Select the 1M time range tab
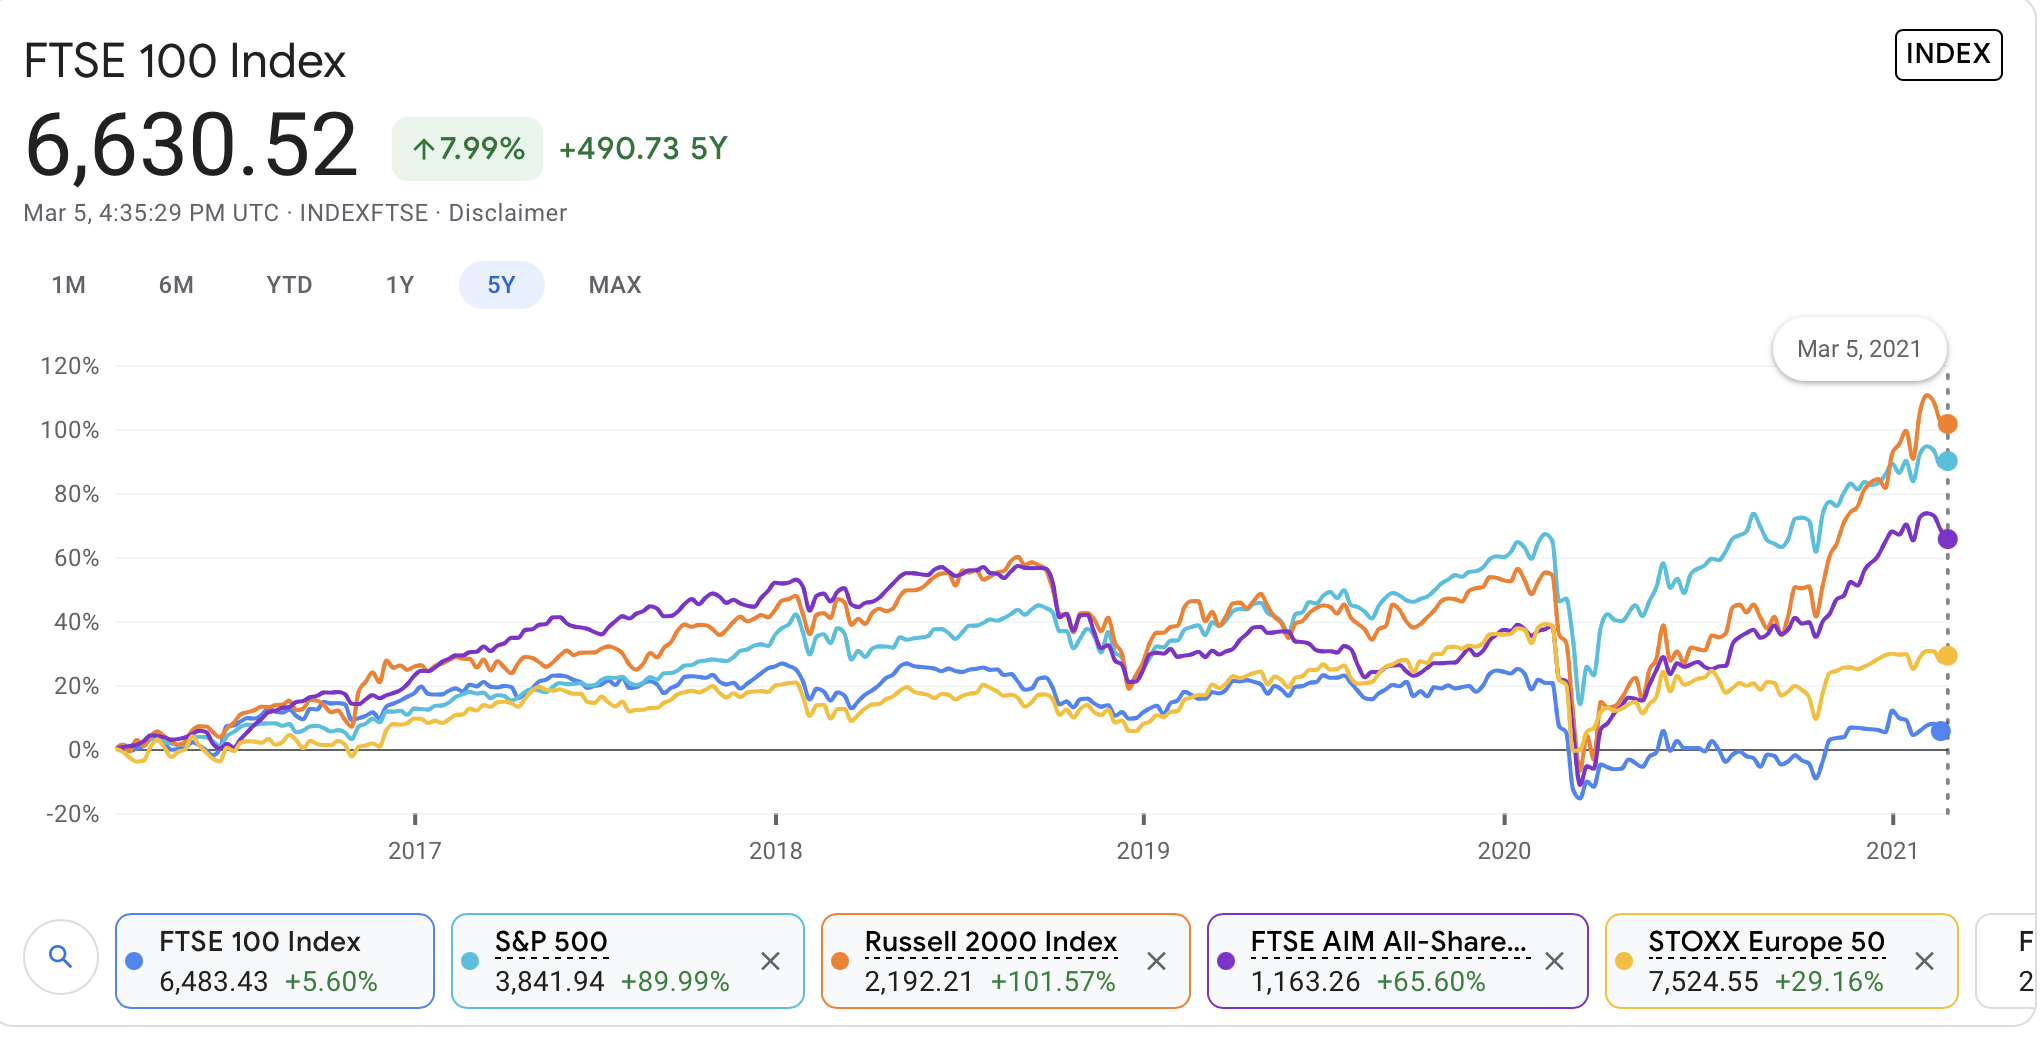The image size is (2042, 1038). pos(69,285)
